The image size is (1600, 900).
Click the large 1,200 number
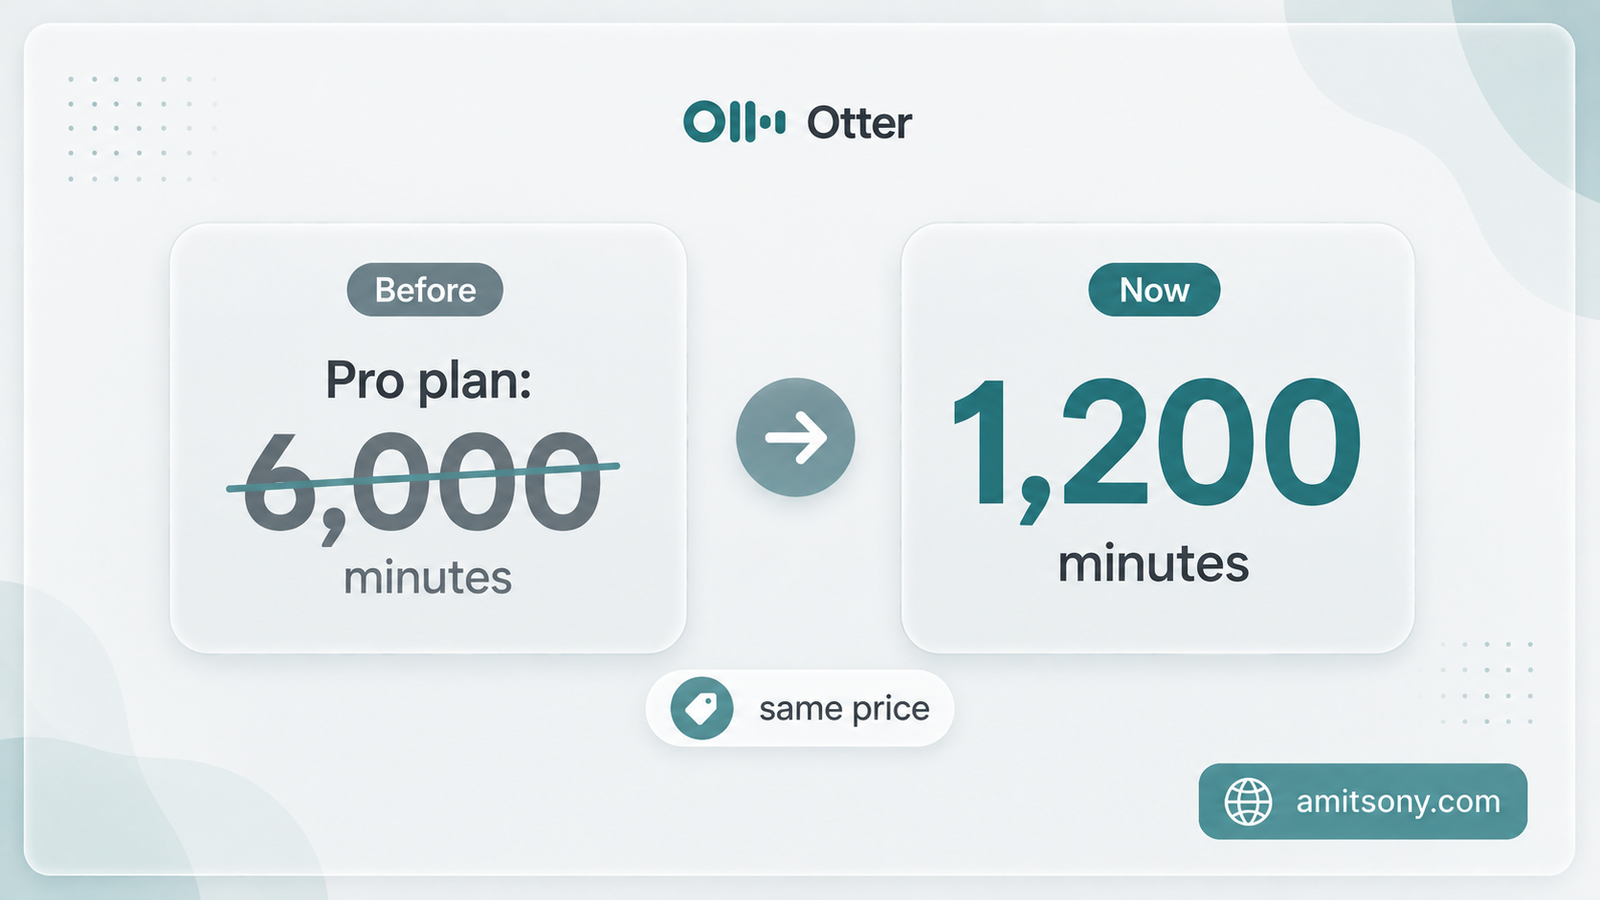click(1155, 444)
